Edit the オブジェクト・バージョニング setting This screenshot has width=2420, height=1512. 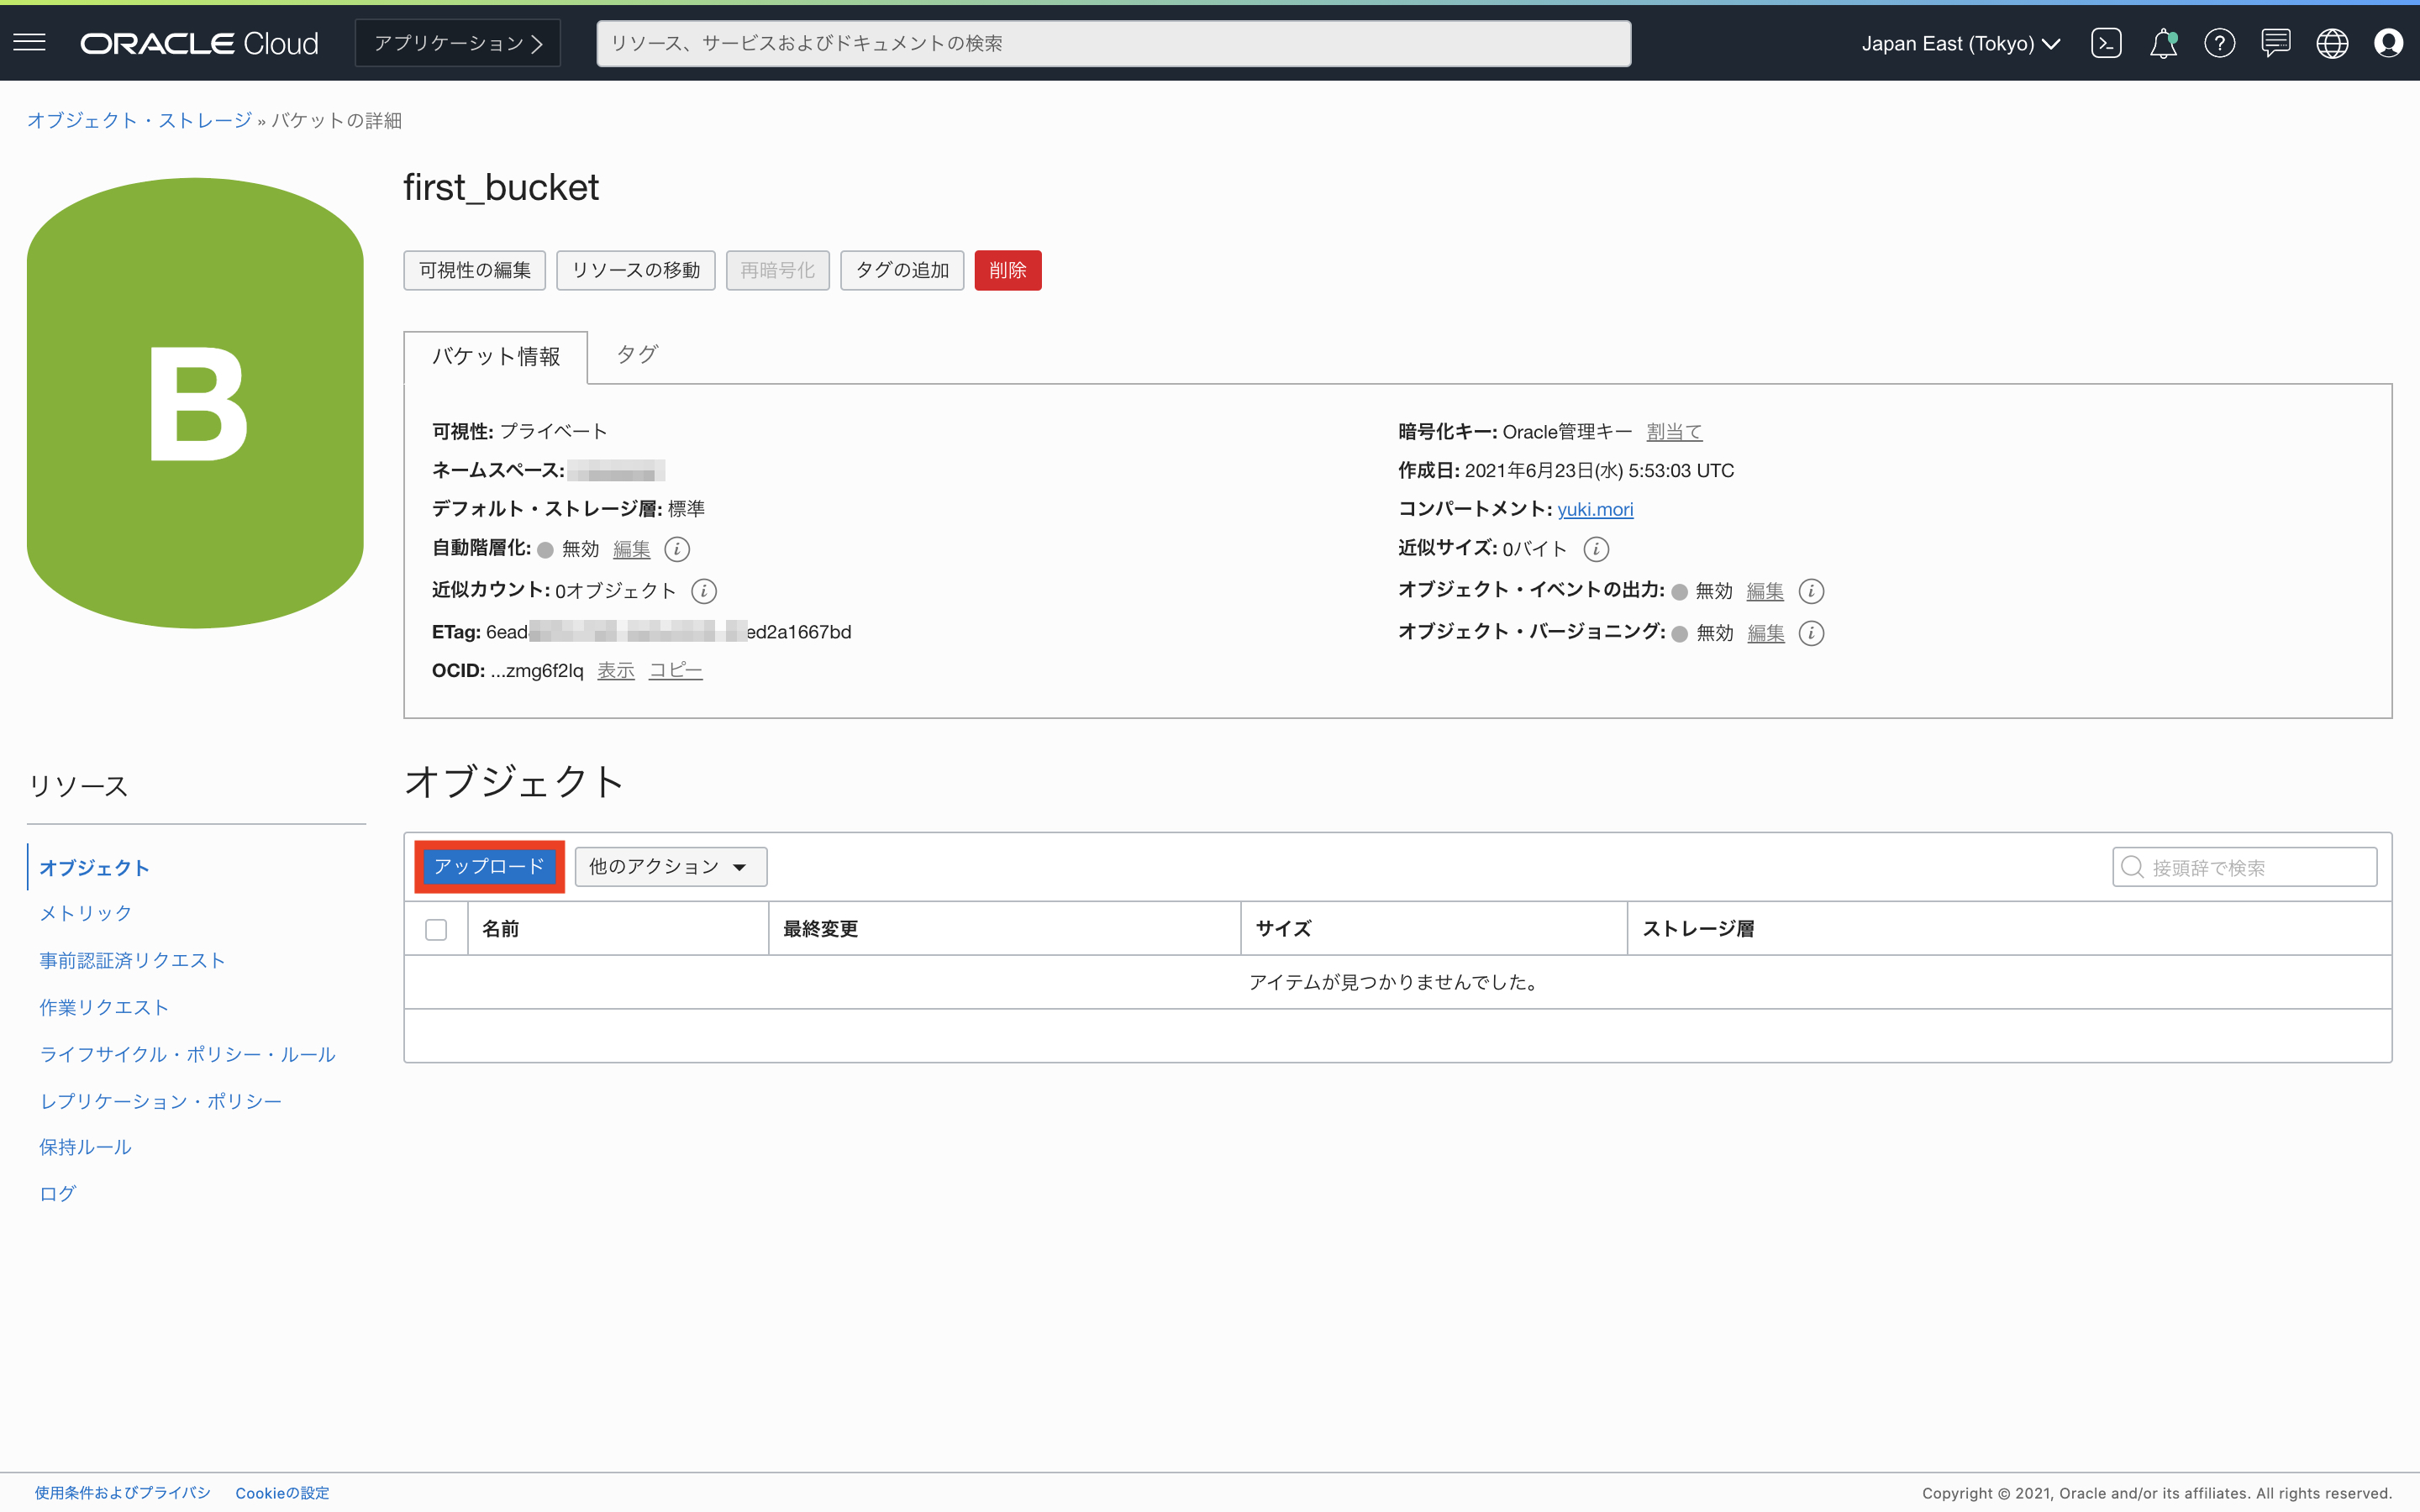1765,633
